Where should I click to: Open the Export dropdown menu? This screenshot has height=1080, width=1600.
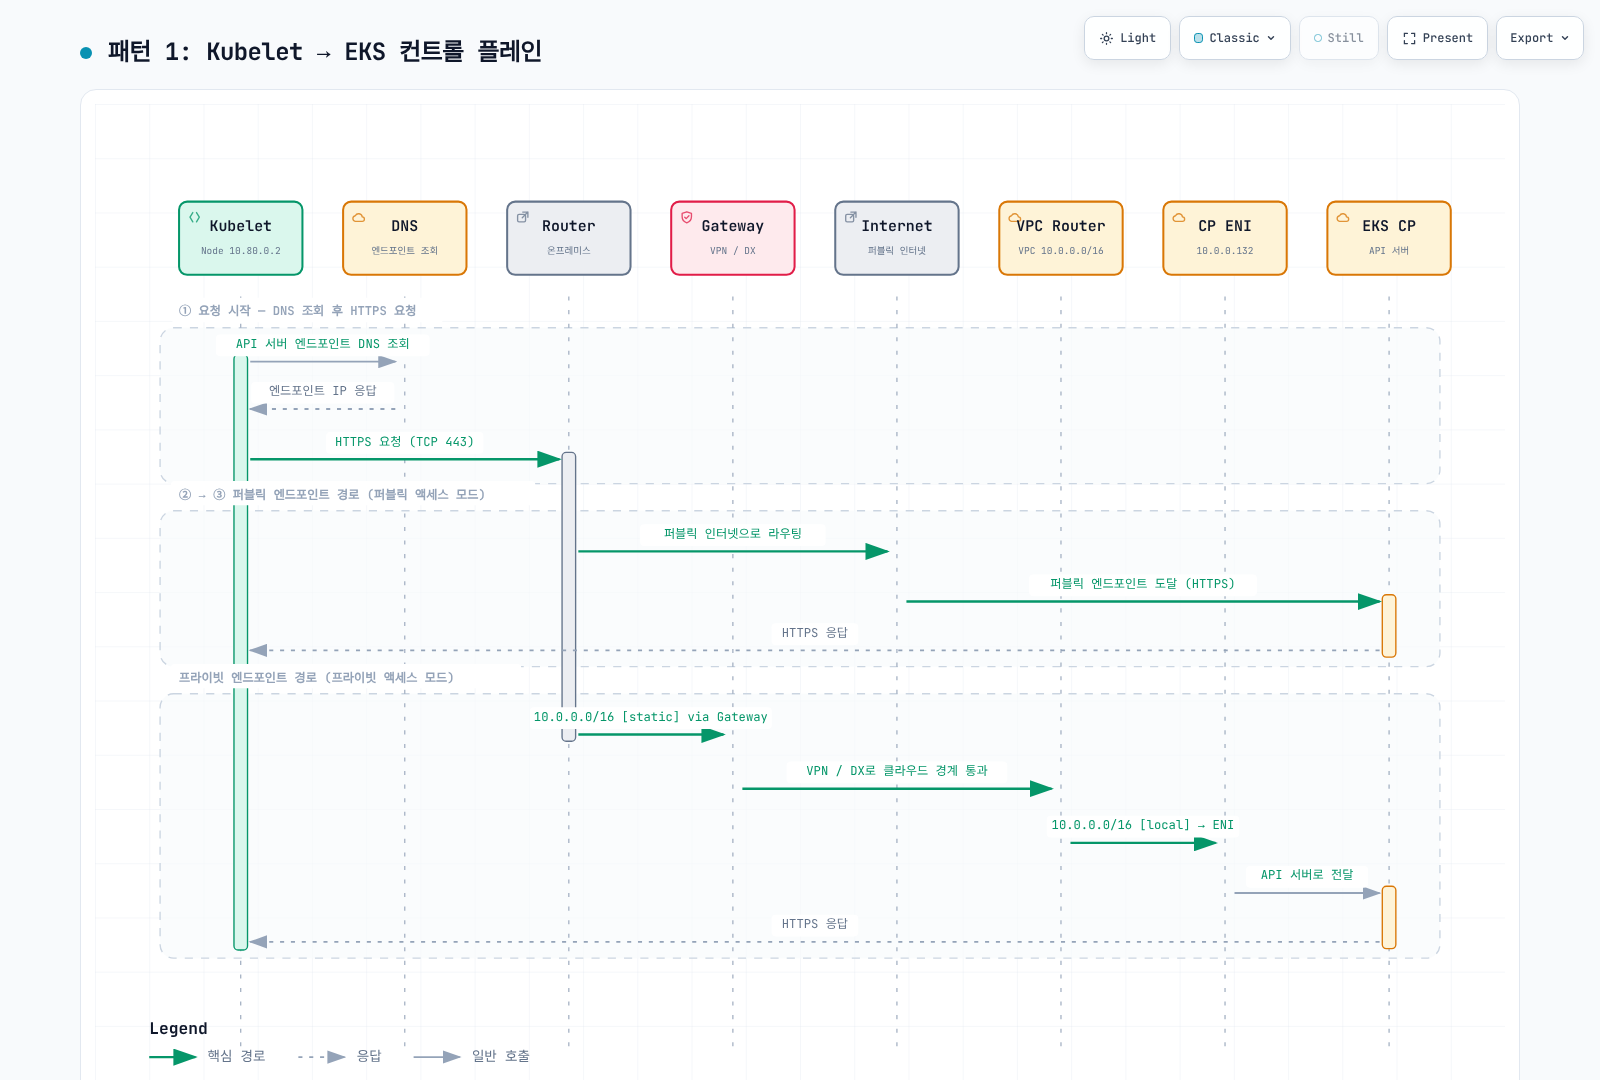click(x=1539, y=38)
